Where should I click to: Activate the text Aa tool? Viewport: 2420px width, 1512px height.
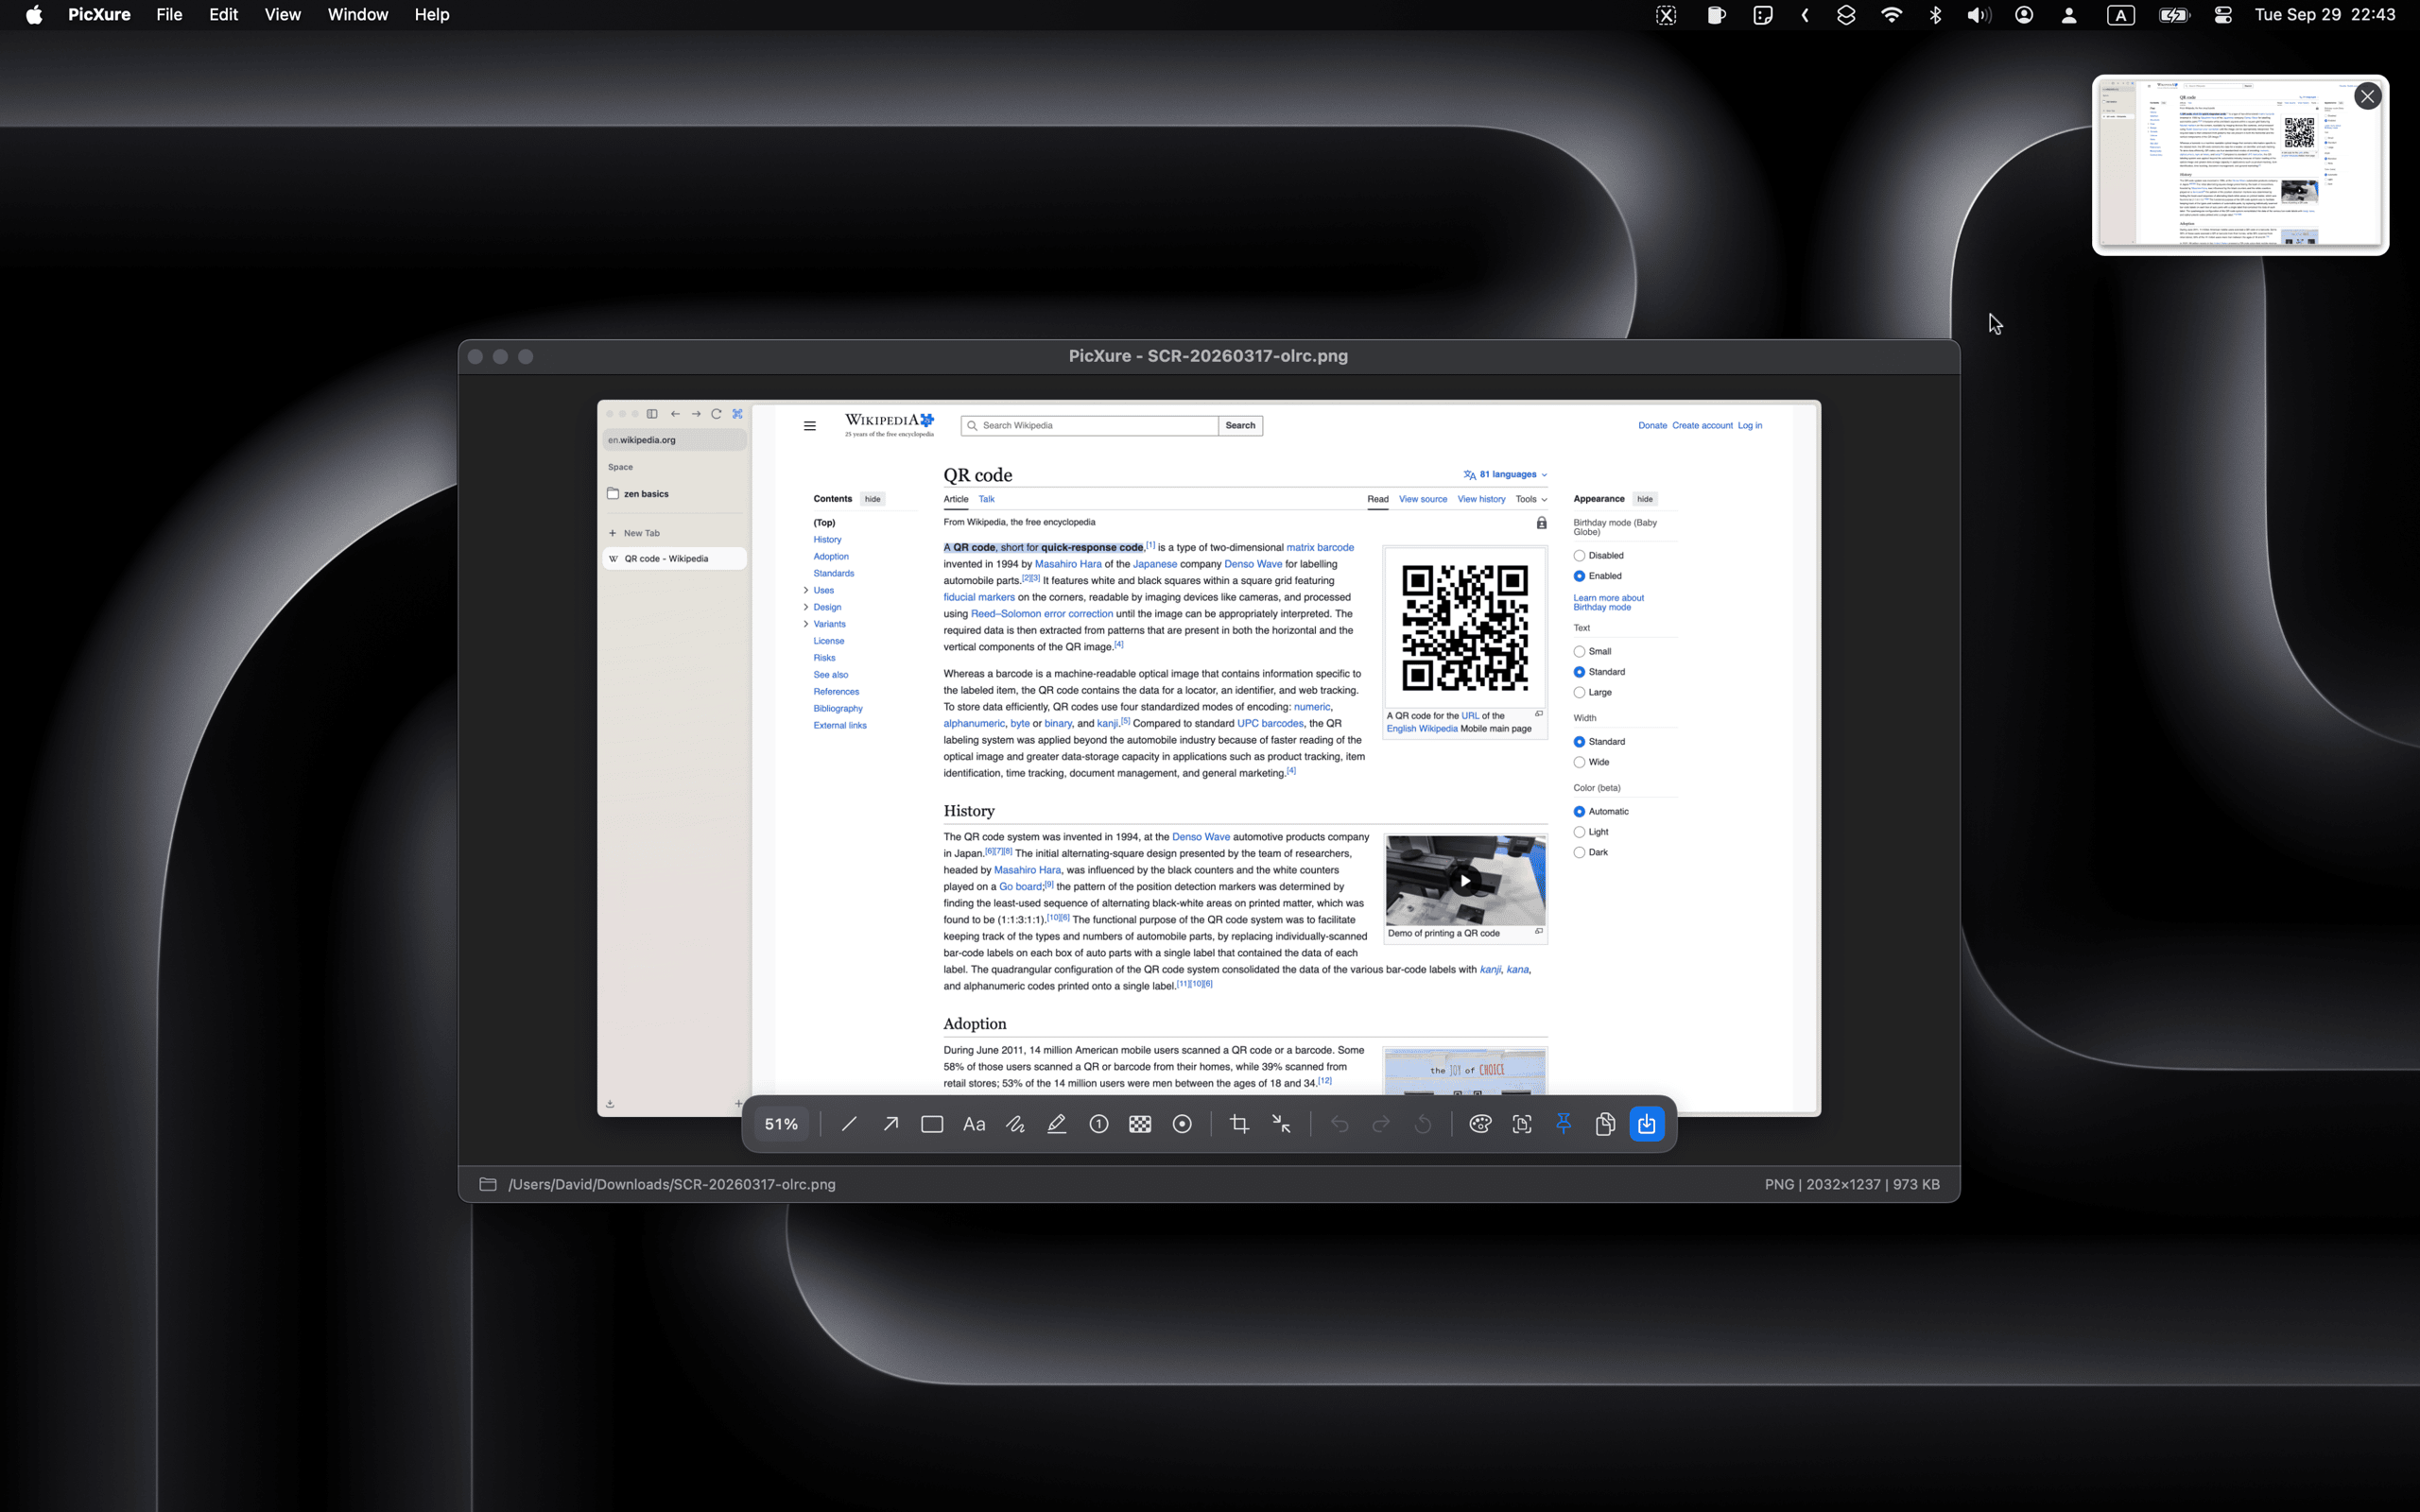point(974,1124)
